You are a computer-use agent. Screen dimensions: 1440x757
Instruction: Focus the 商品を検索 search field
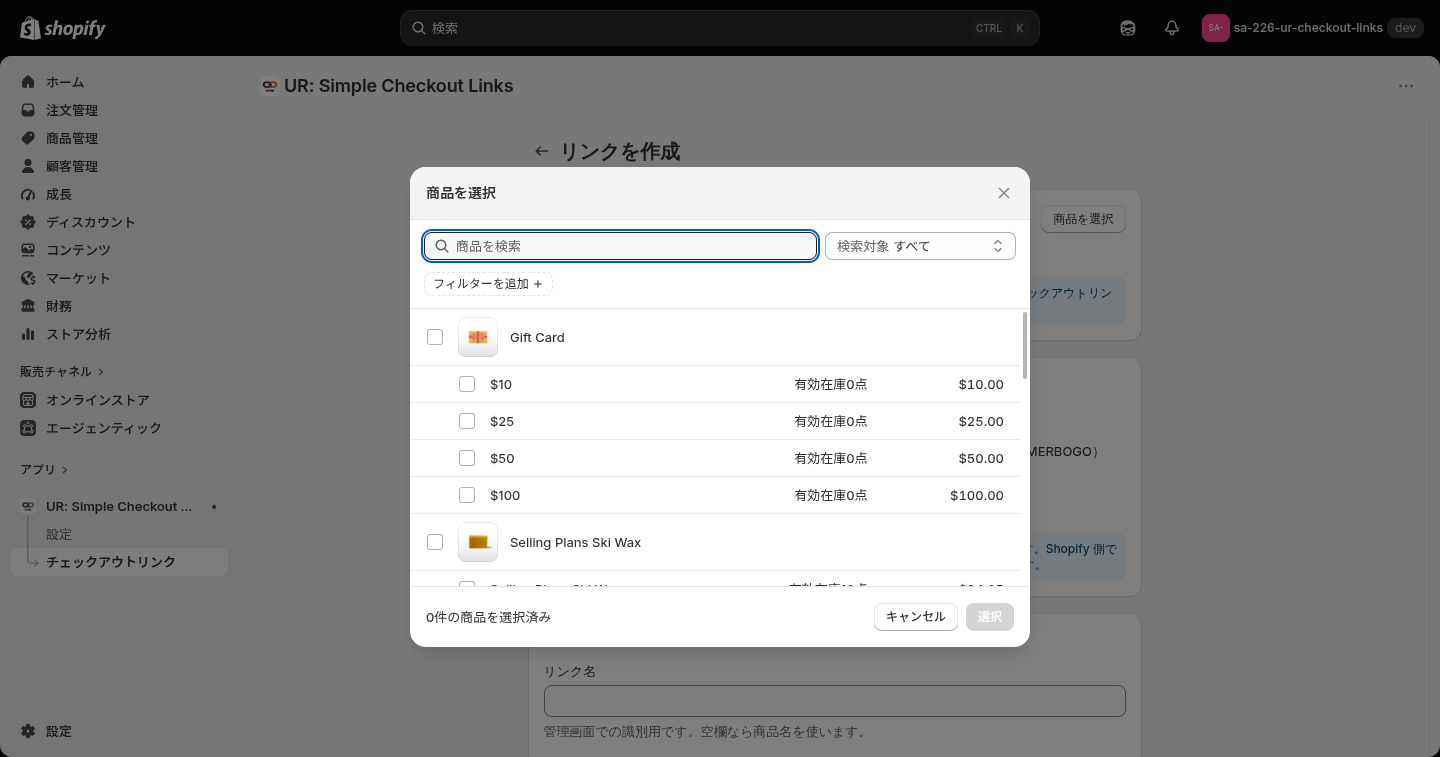coord(621,246)
